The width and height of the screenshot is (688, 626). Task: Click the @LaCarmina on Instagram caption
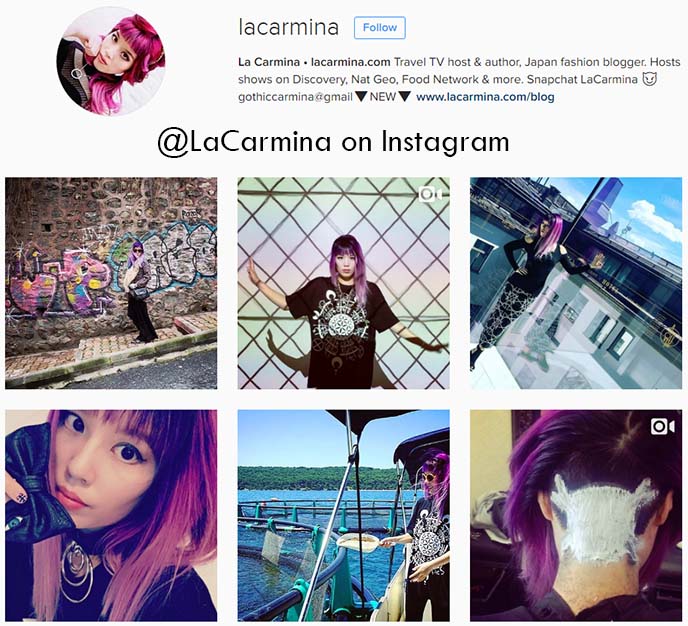pos(333,143)
